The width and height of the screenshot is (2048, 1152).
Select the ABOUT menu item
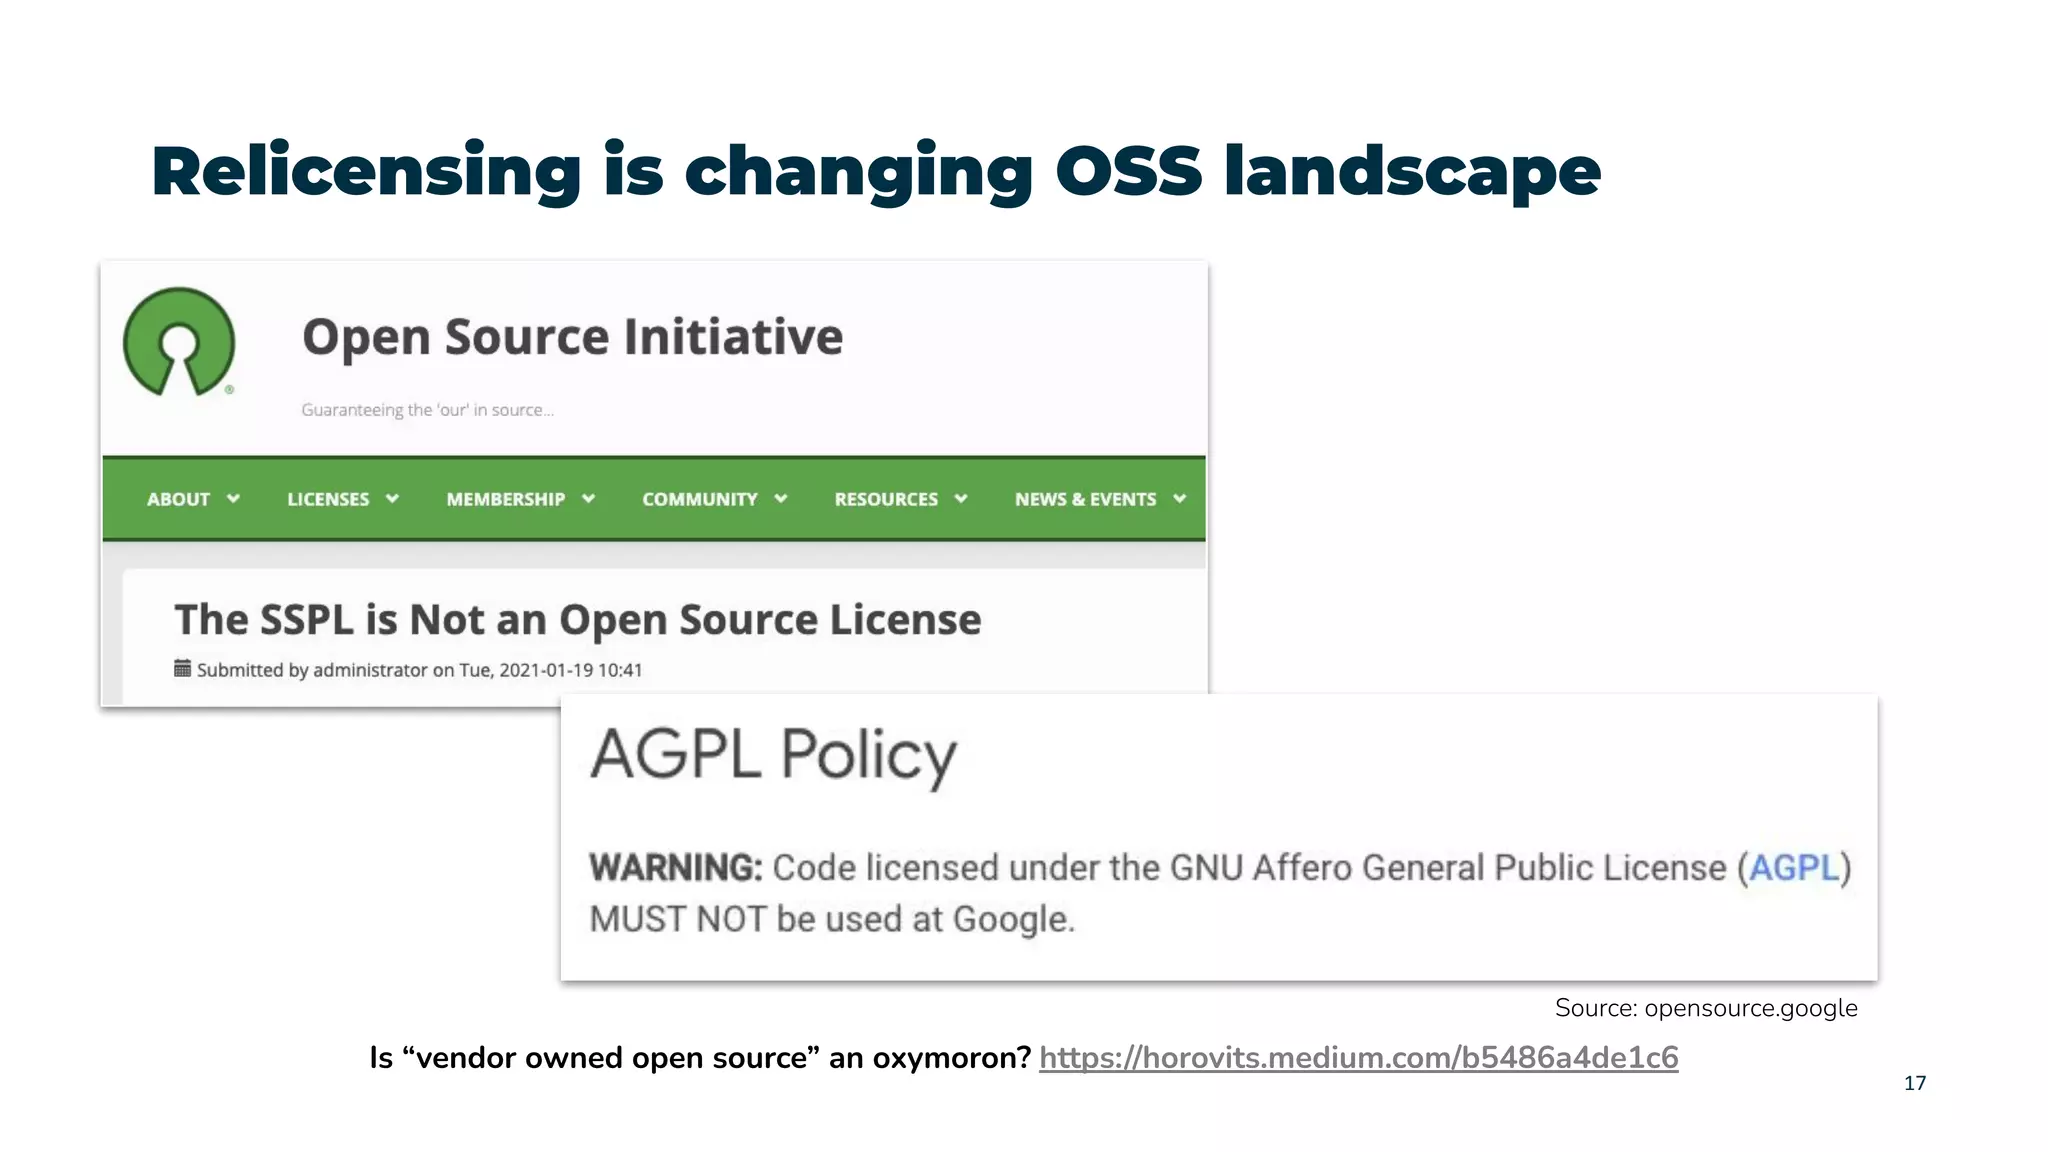point(178,499)
